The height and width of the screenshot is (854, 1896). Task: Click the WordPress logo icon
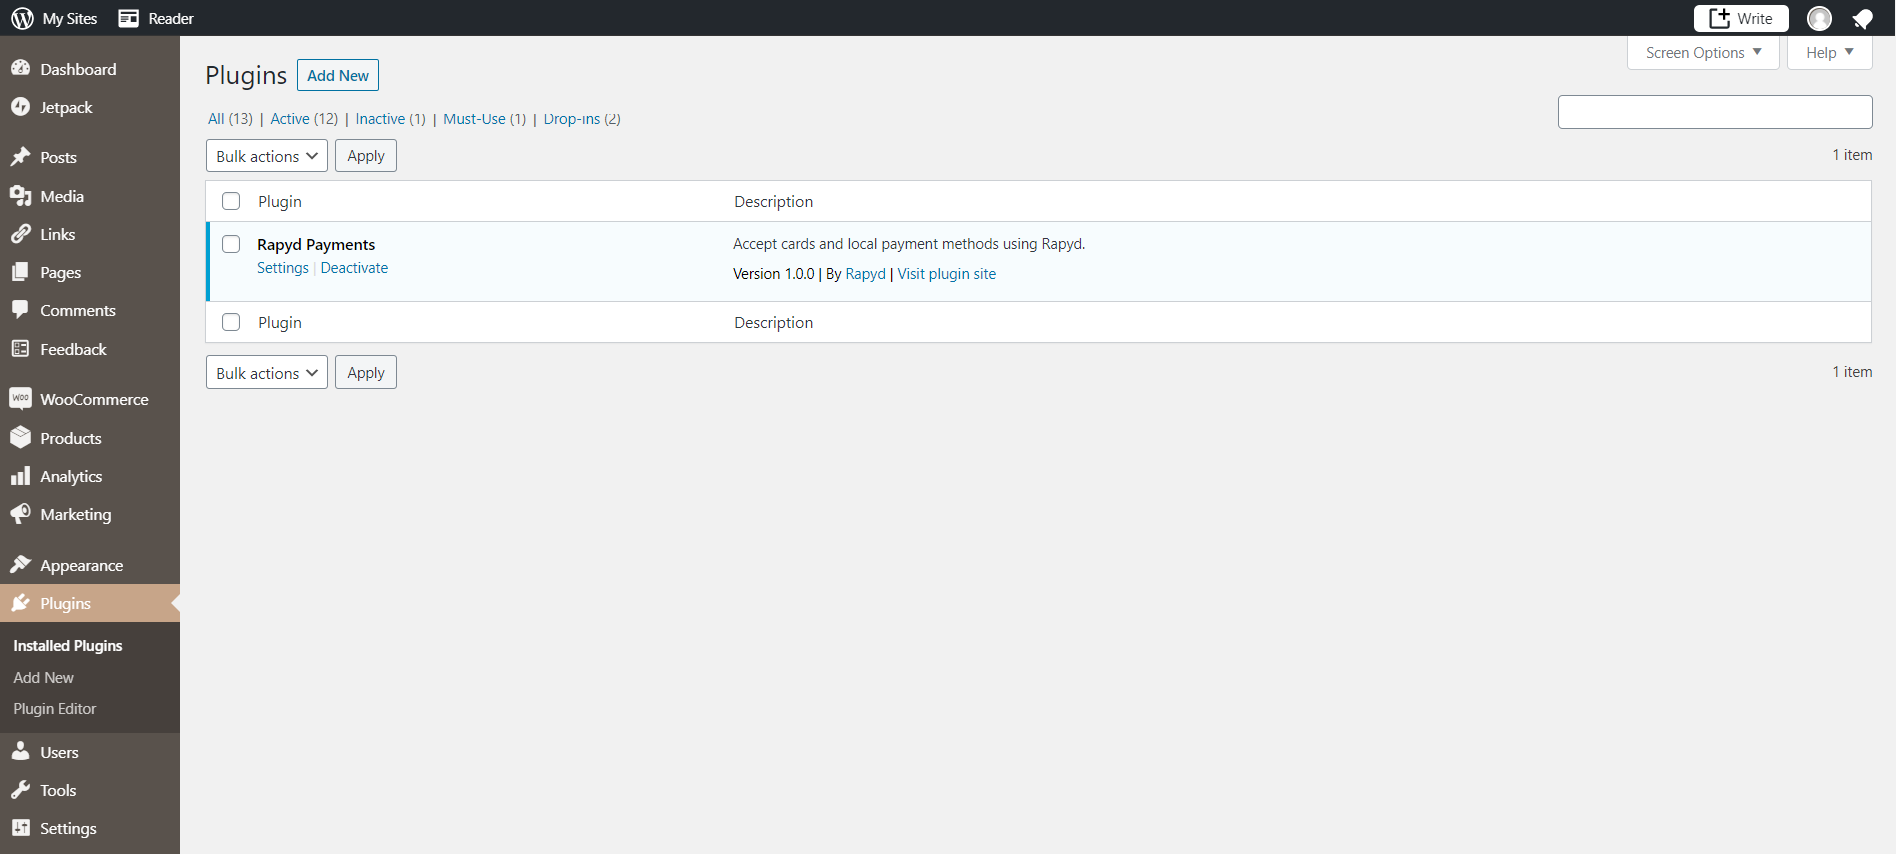pyautogui.click(x=22, y=18)
